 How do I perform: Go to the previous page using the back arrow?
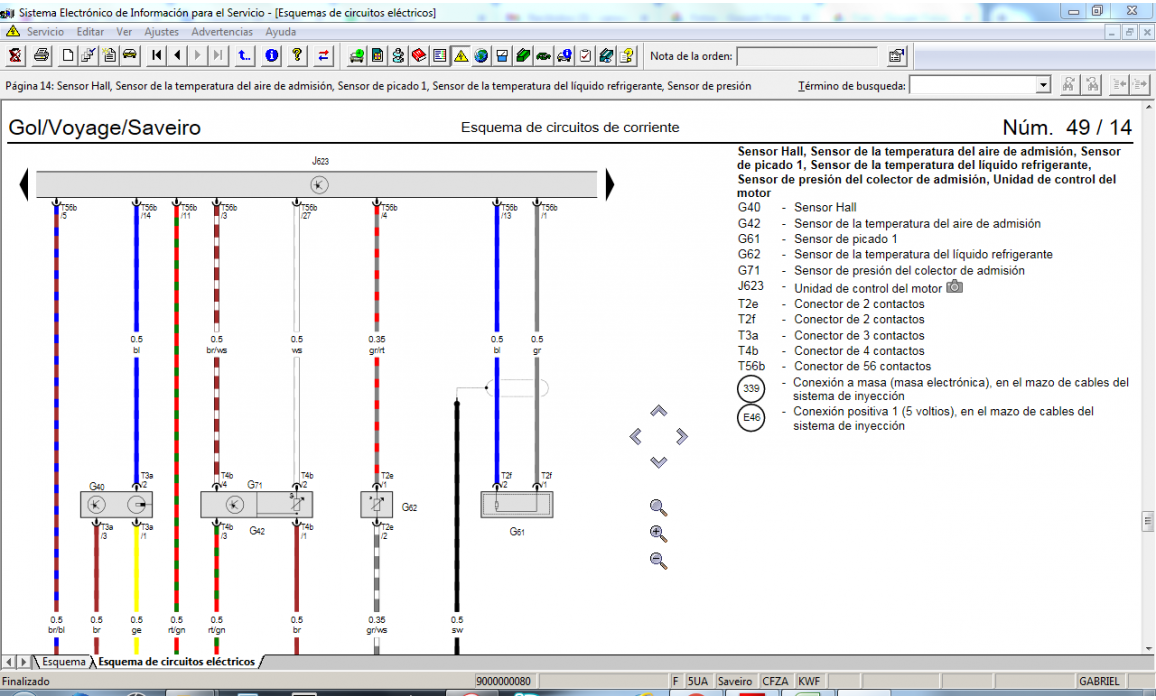click(x=177, y=56)
